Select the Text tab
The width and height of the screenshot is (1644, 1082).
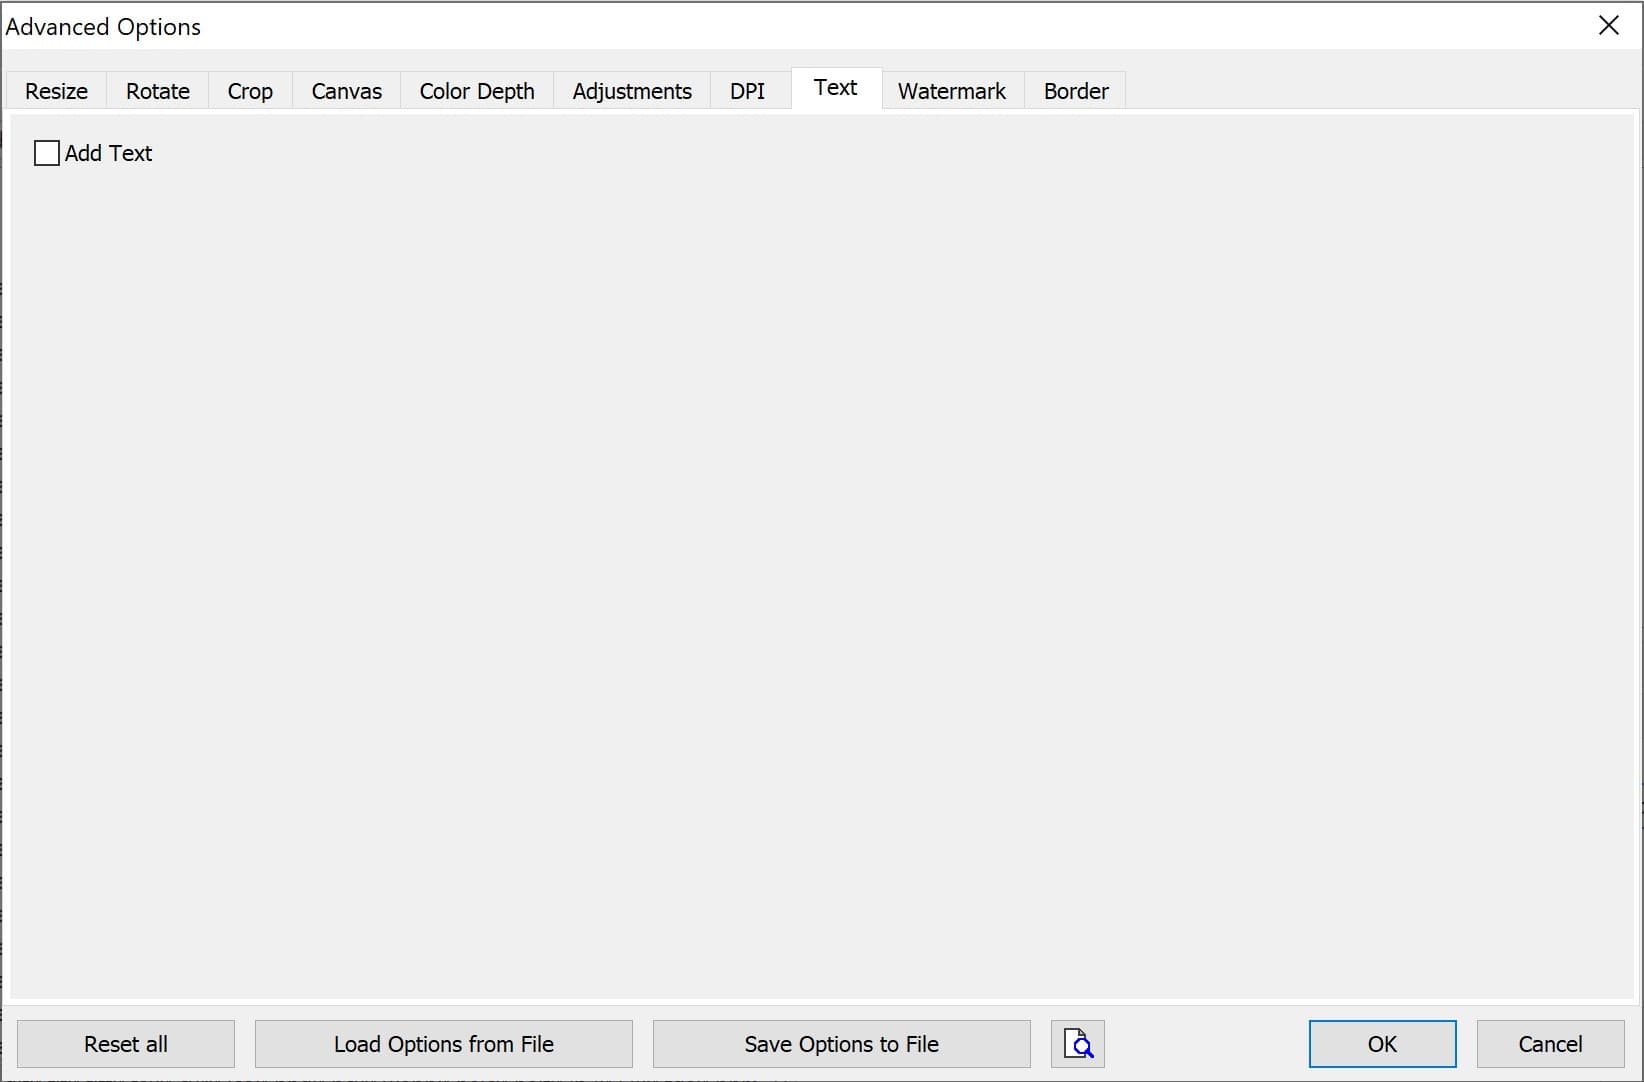(x=835, y=88)
